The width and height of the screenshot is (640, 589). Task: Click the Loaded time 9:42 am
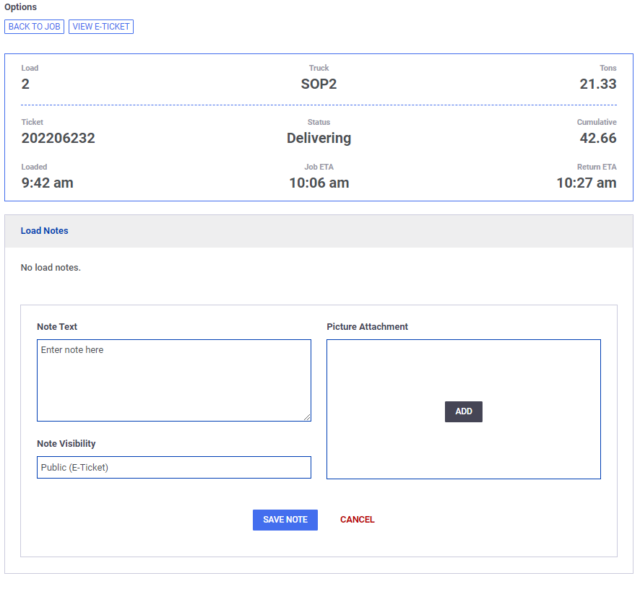coord(47,183)
